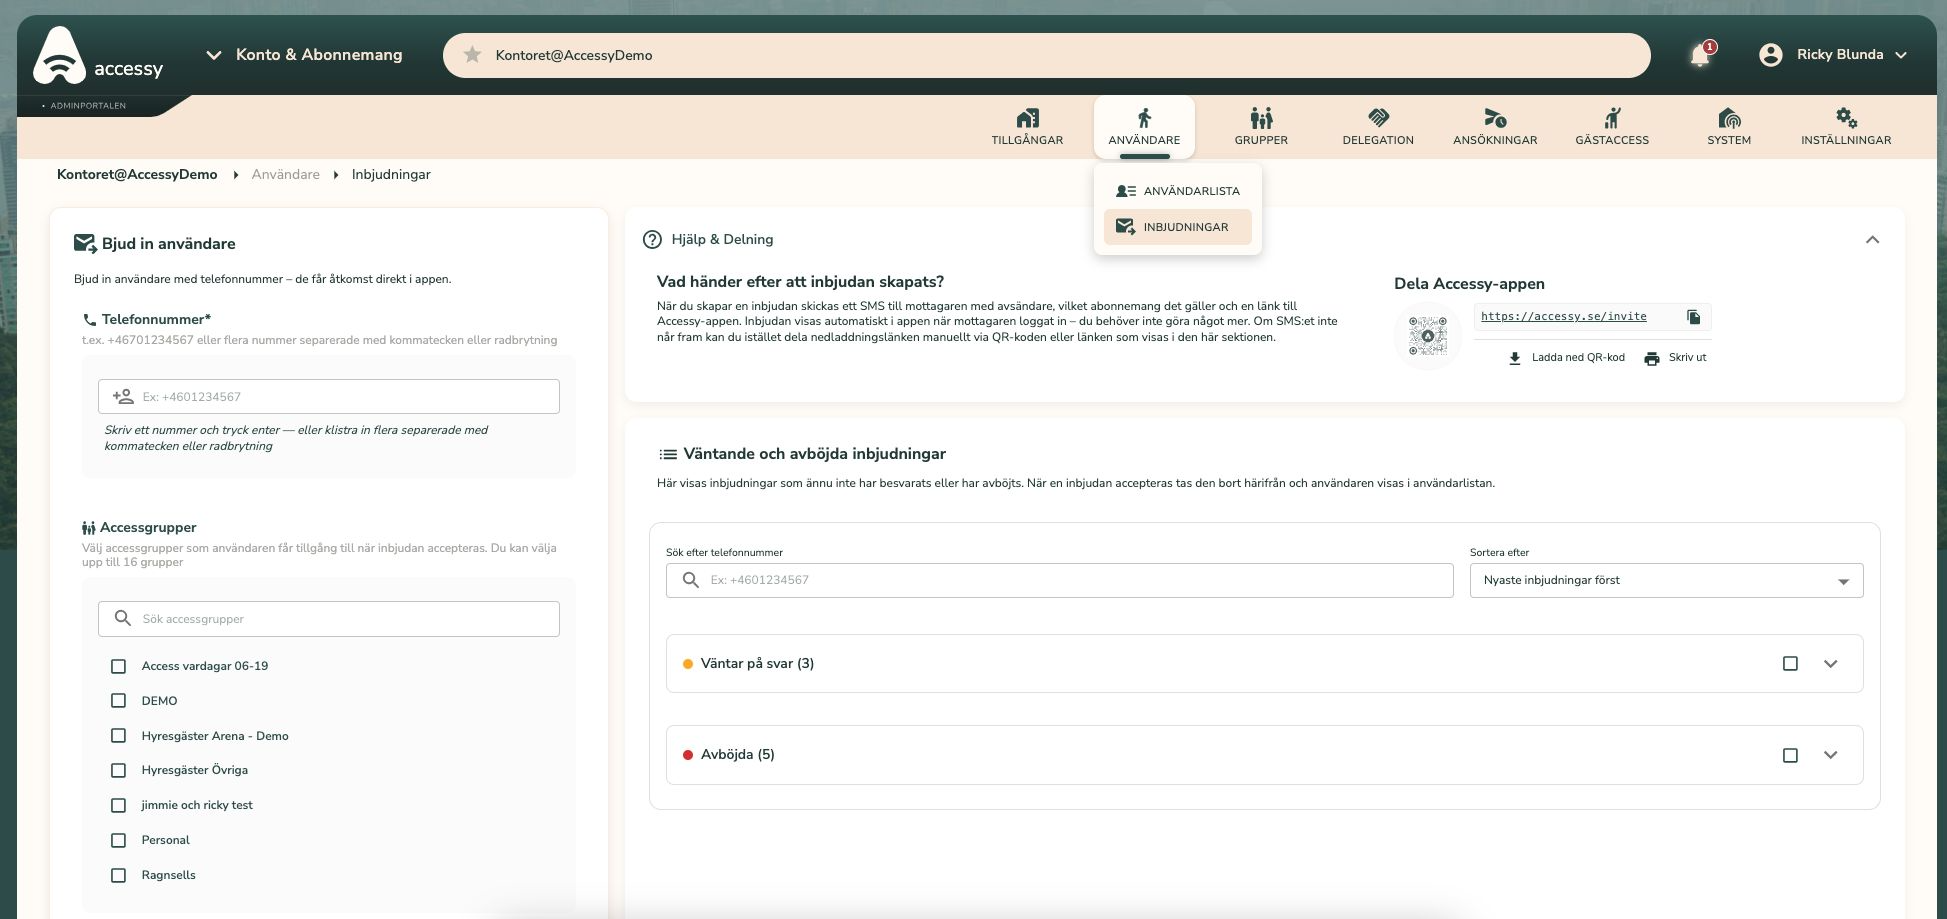
Task: Expand the Avböjda section
Action: tap(1830, 755)
